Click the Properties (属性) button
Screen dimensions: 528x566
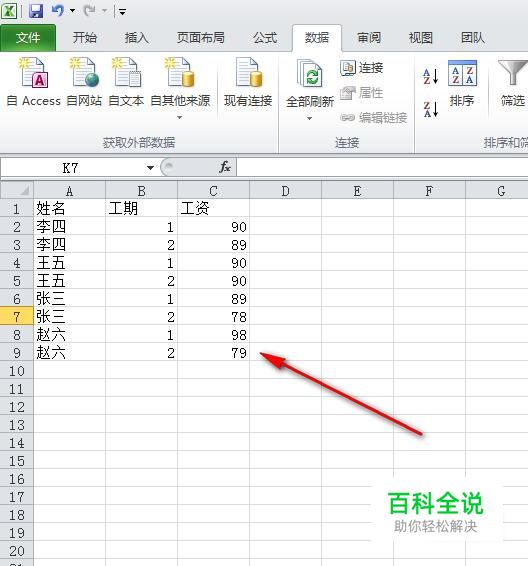tap(362, 93)
